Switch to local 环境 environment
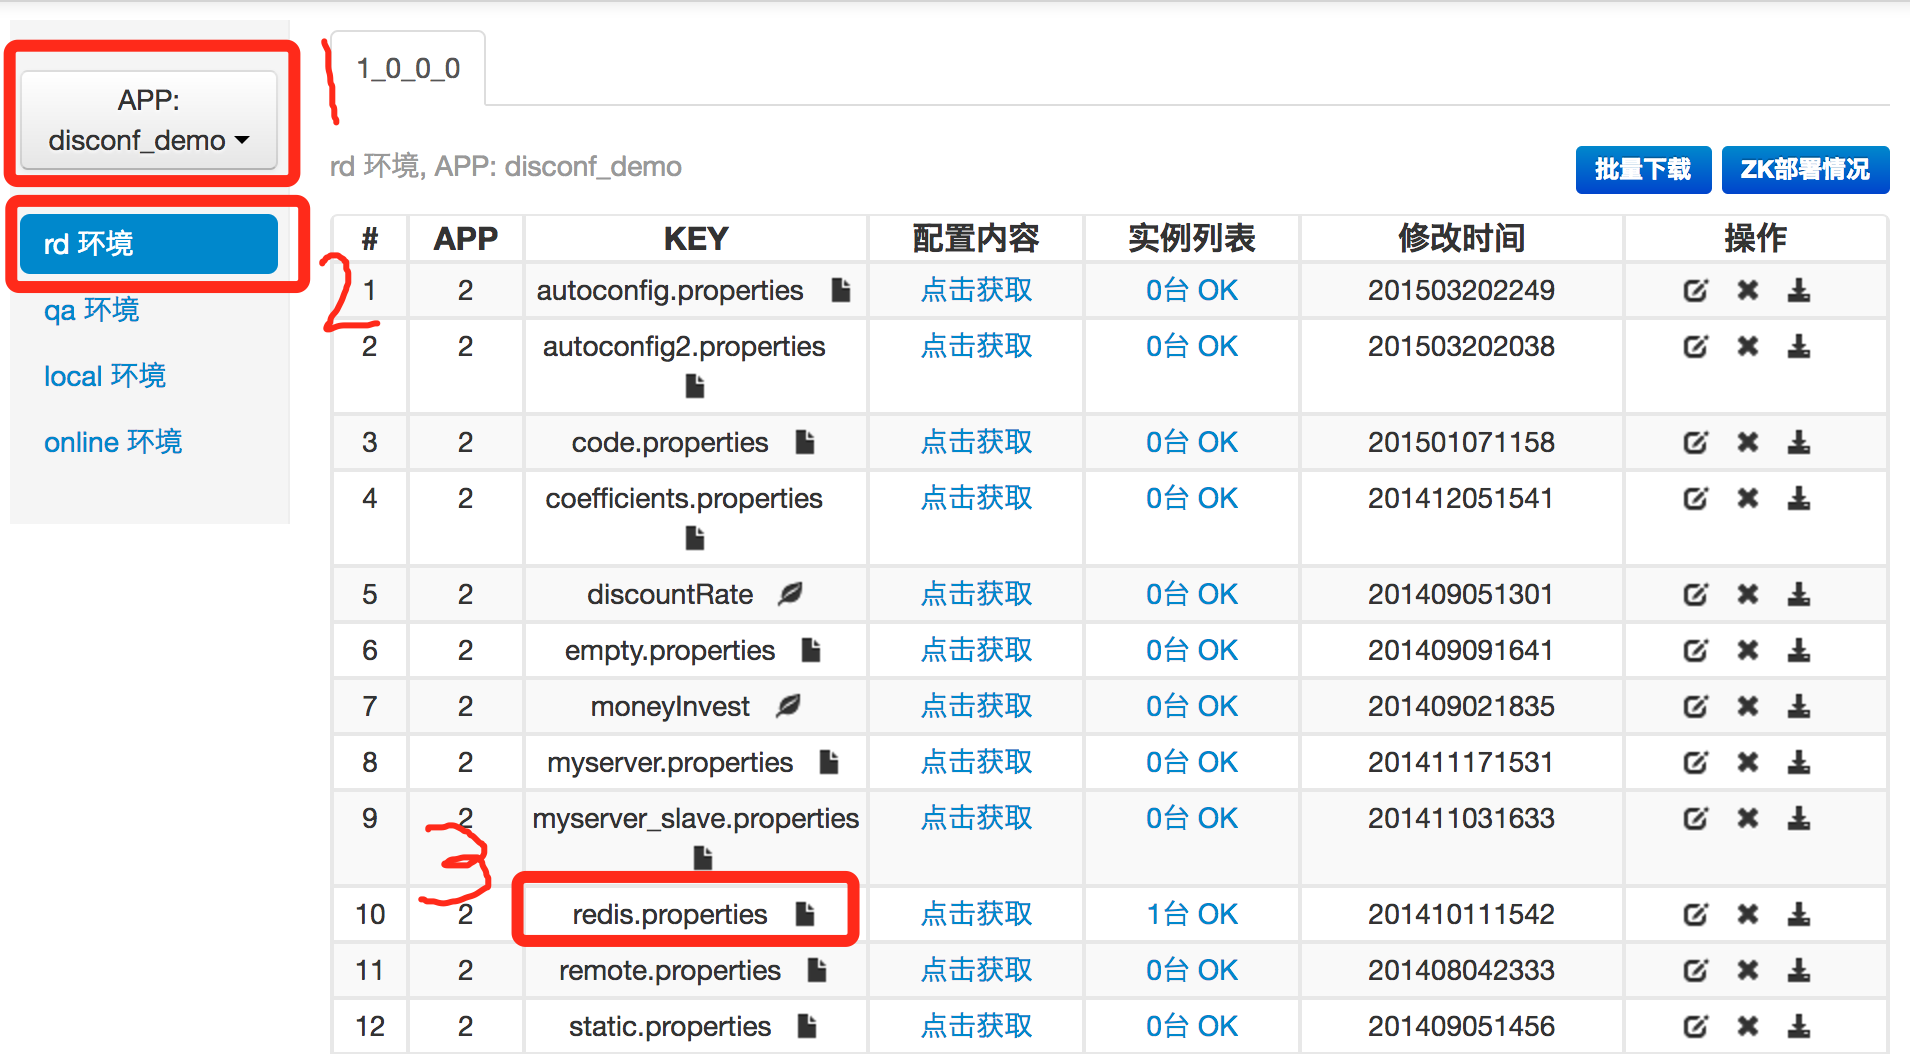1910x1054 pixels. pyautogui.click(x=105, y=376)
